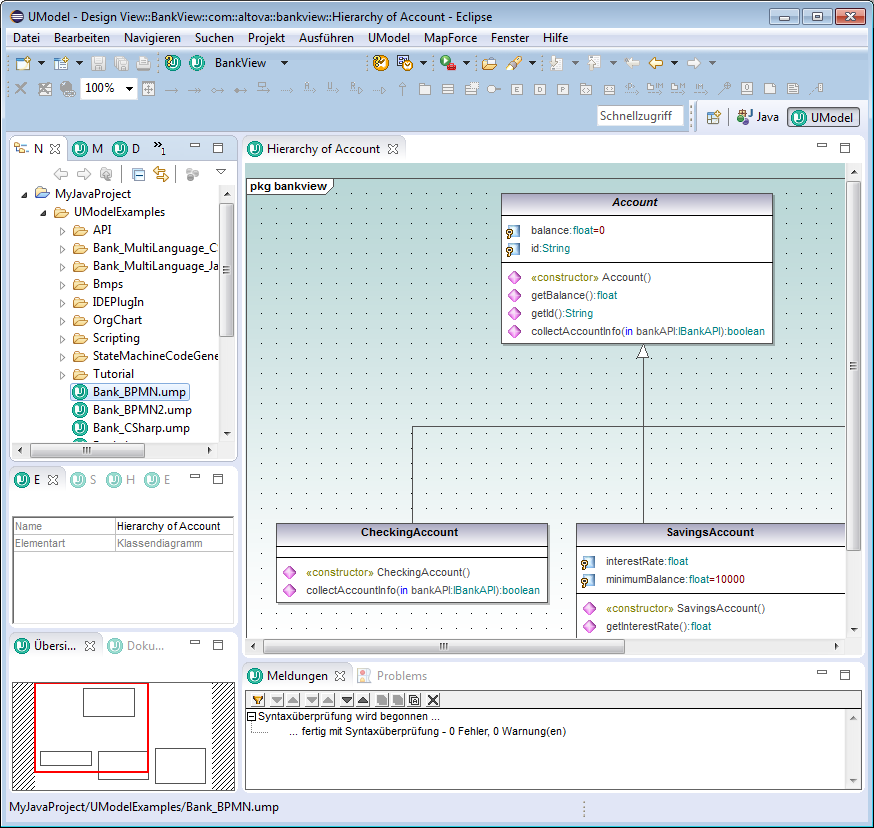The image size is (874, 828).
Task: Click the Collapse All icon in navigator
Action: [139, 174]
